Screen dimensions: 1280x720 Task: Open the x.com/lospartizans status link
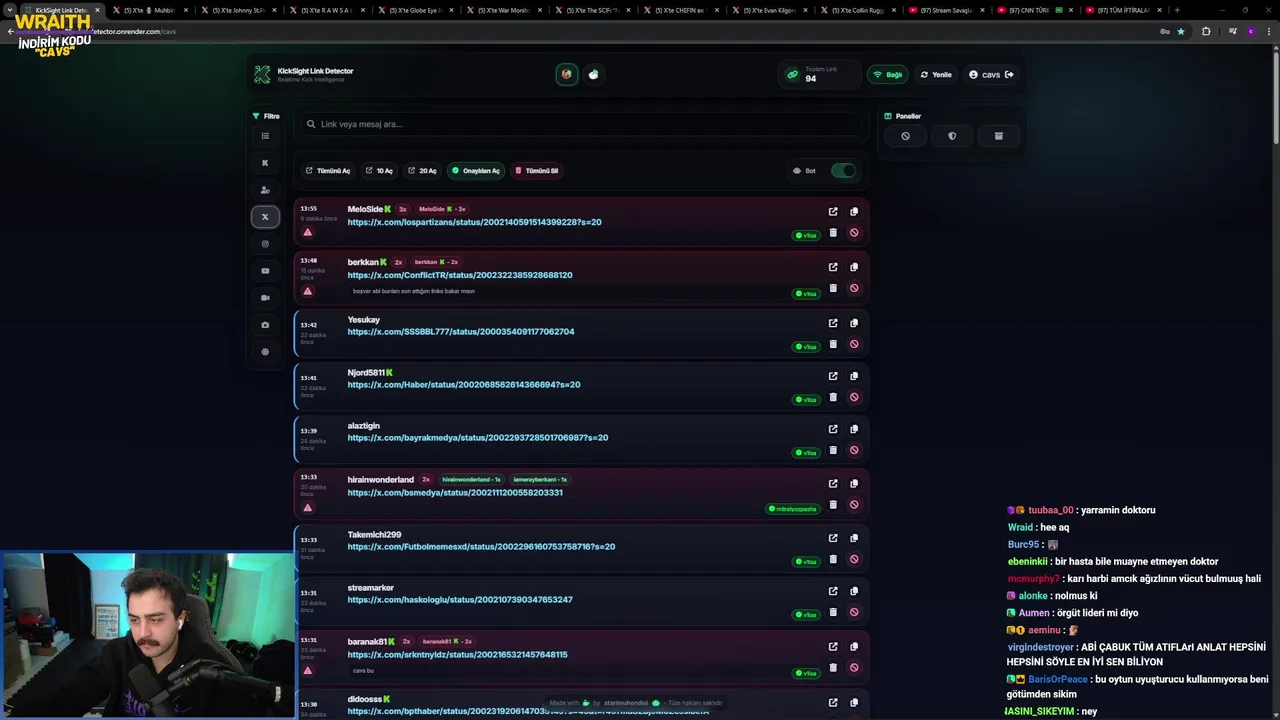coord(474,222)
